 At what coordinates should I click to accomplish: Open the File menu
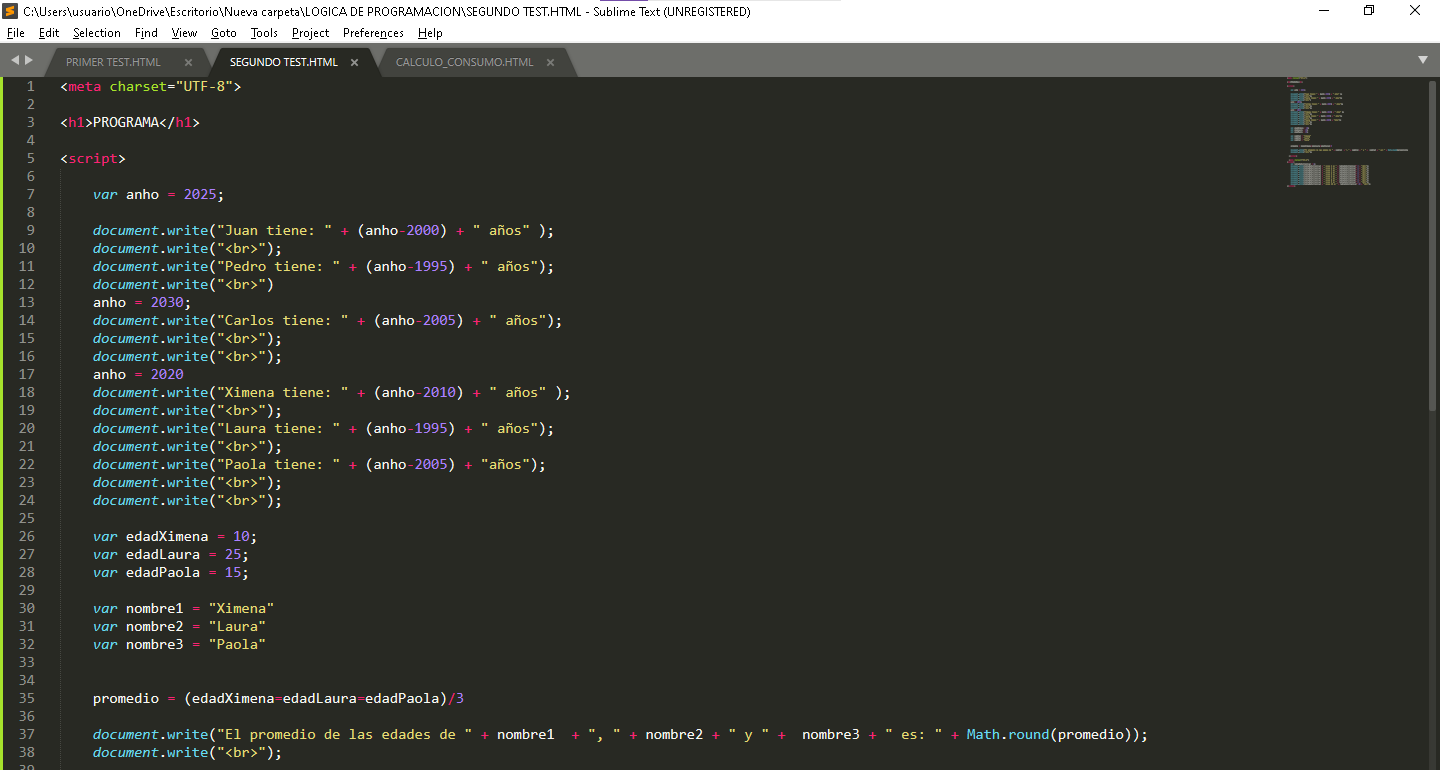15,33
